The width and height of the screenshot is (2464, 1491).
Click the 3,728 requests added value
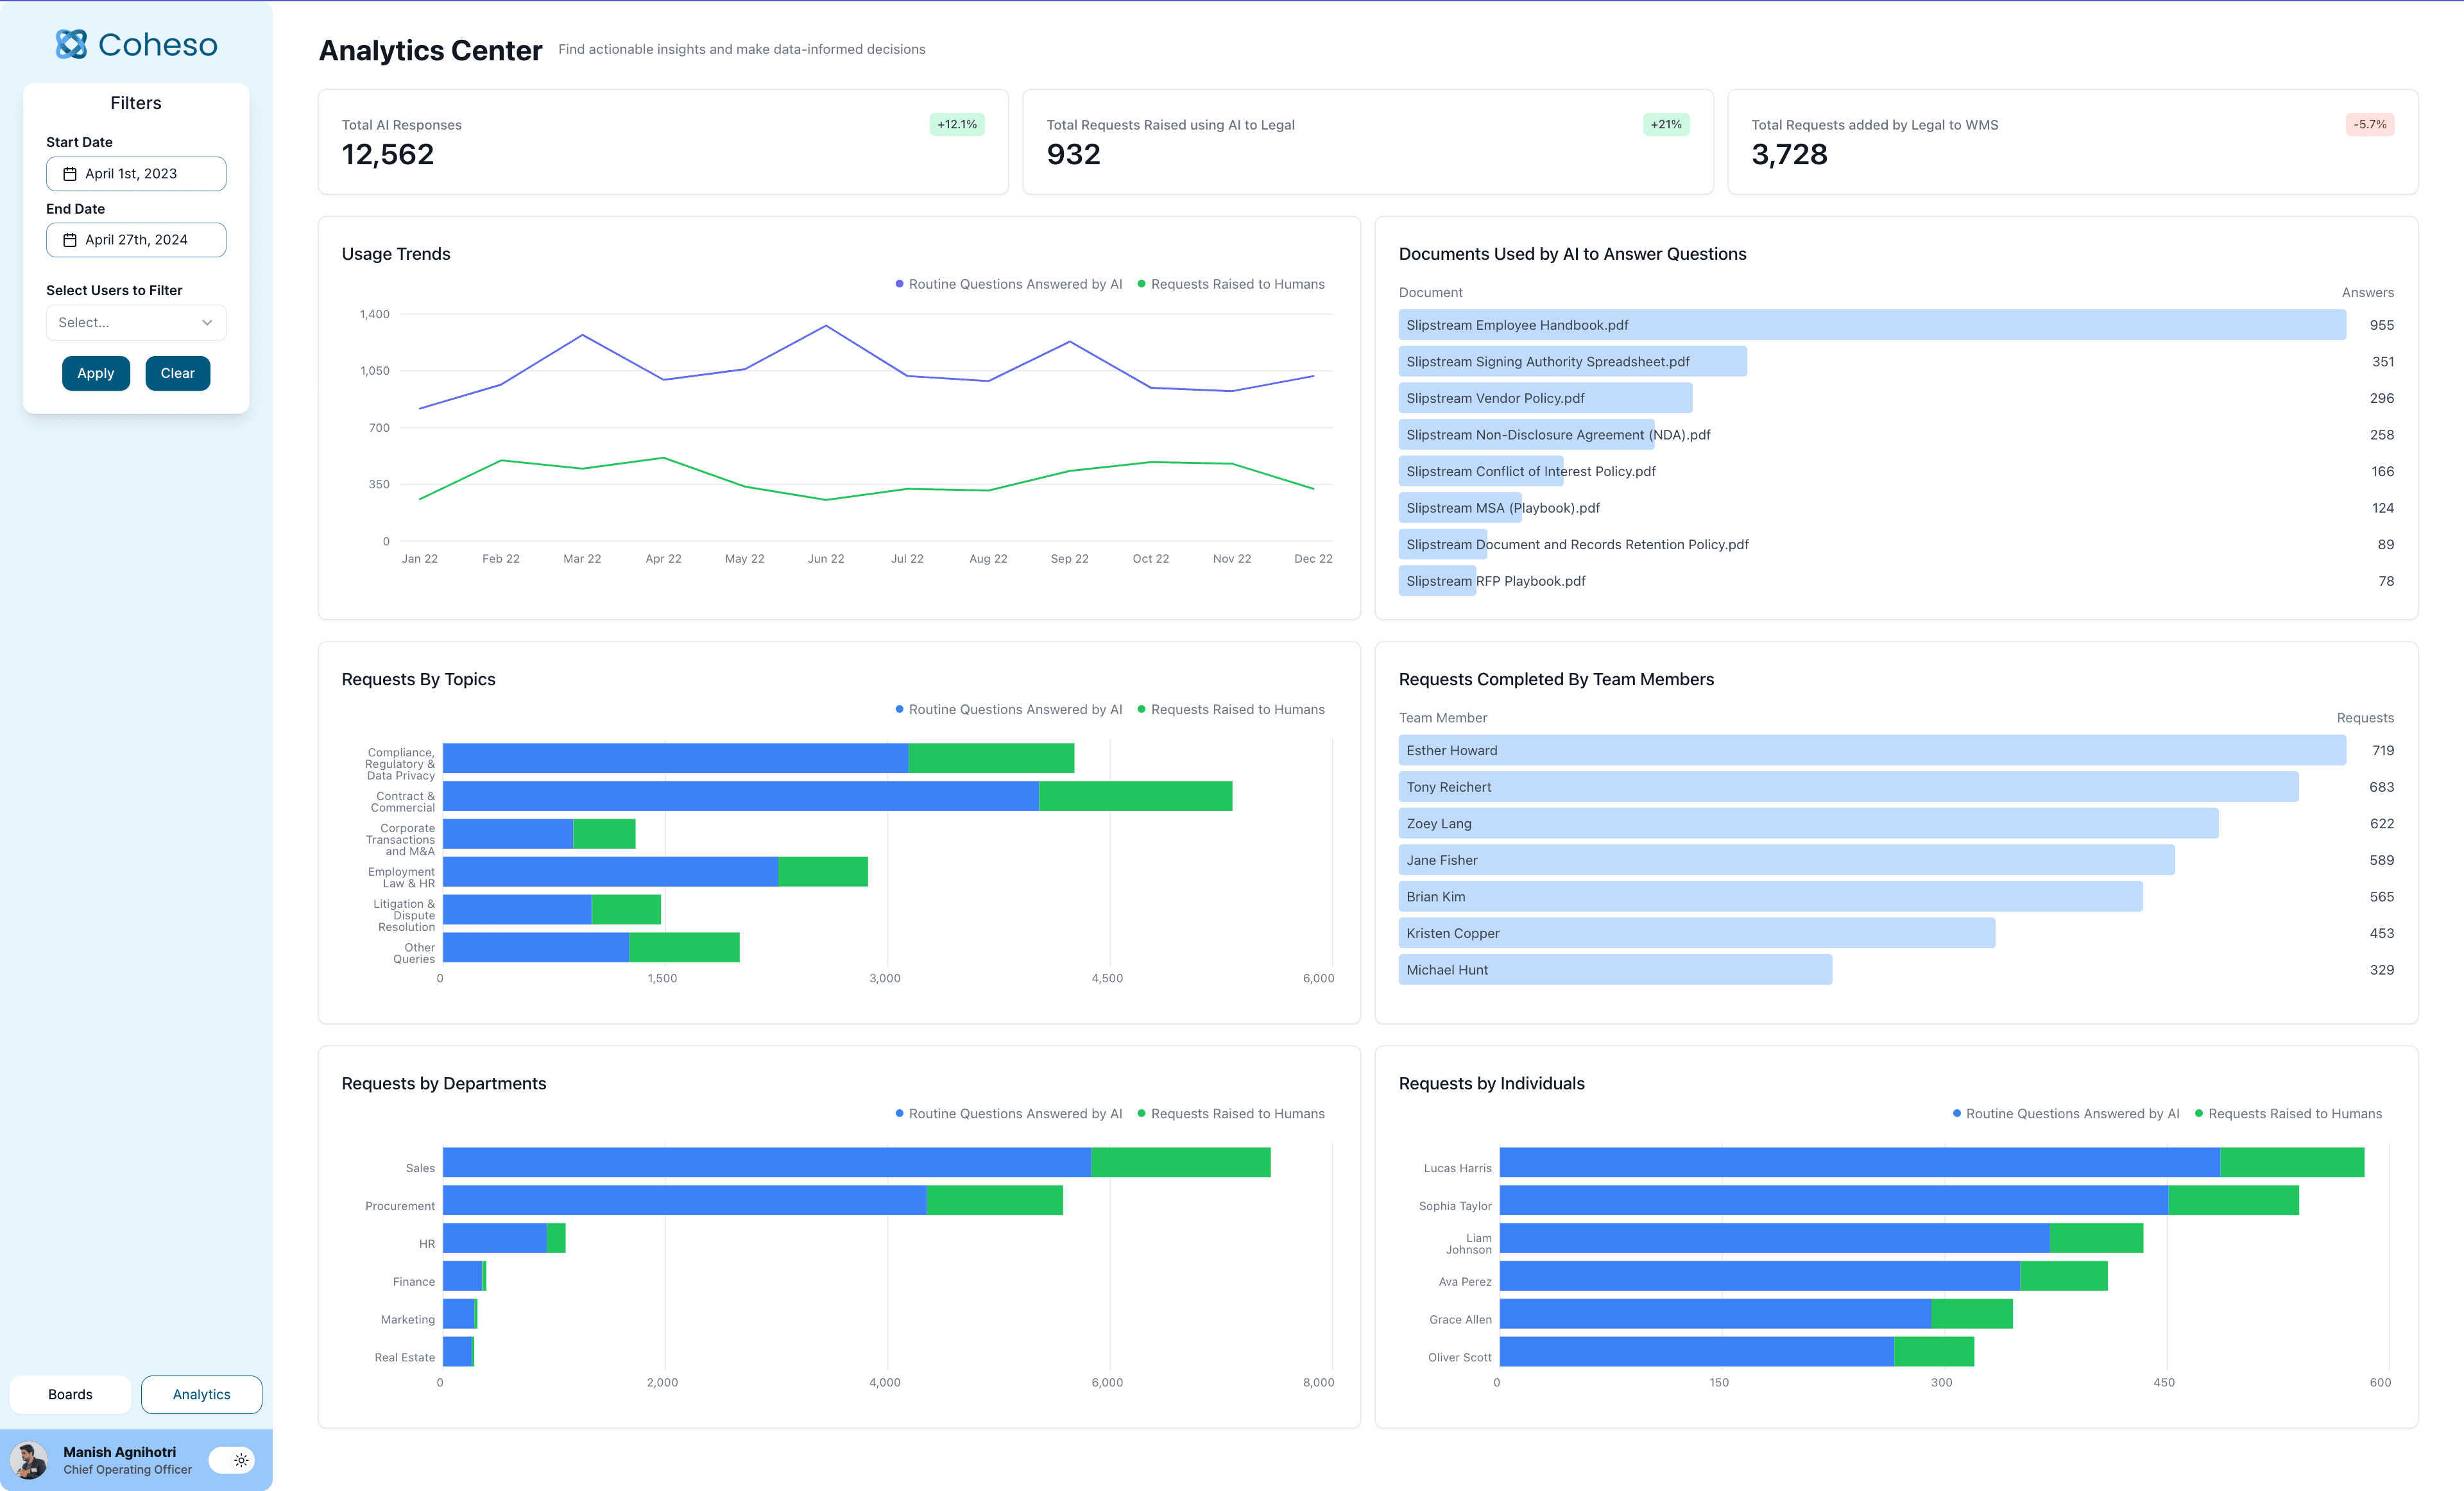1789,154
